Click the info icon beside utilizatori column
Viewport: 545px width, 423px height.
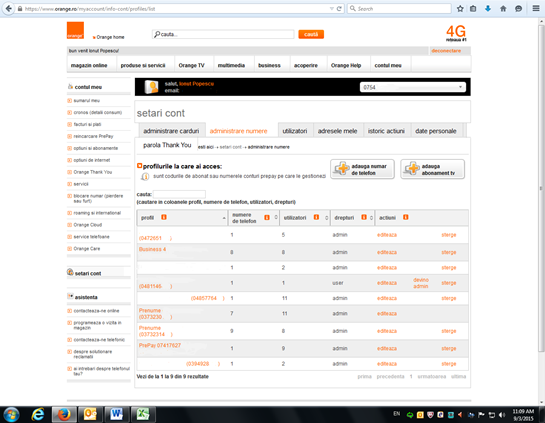(316, 217)
